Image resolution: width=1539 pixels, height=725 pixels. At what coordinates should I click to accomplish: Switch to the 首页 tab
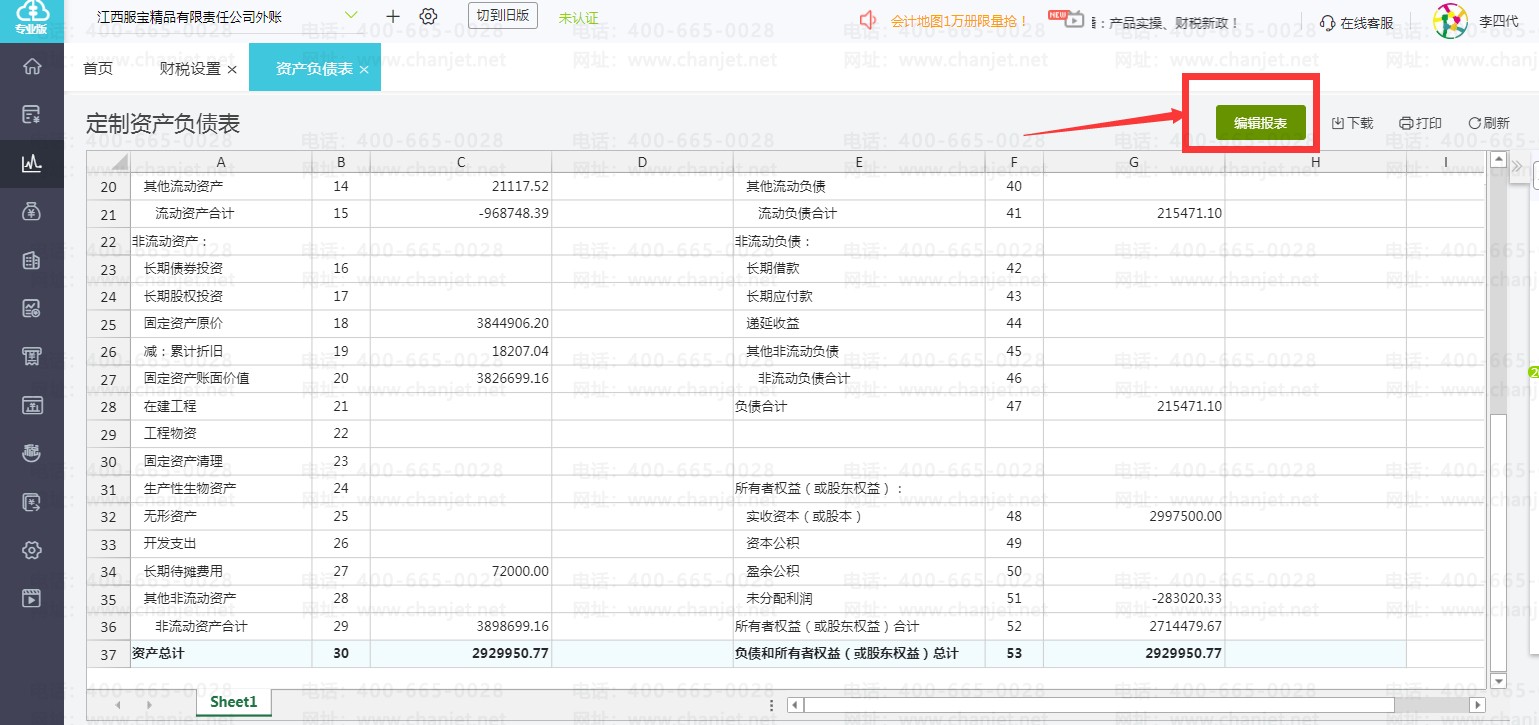coord(98,69)
